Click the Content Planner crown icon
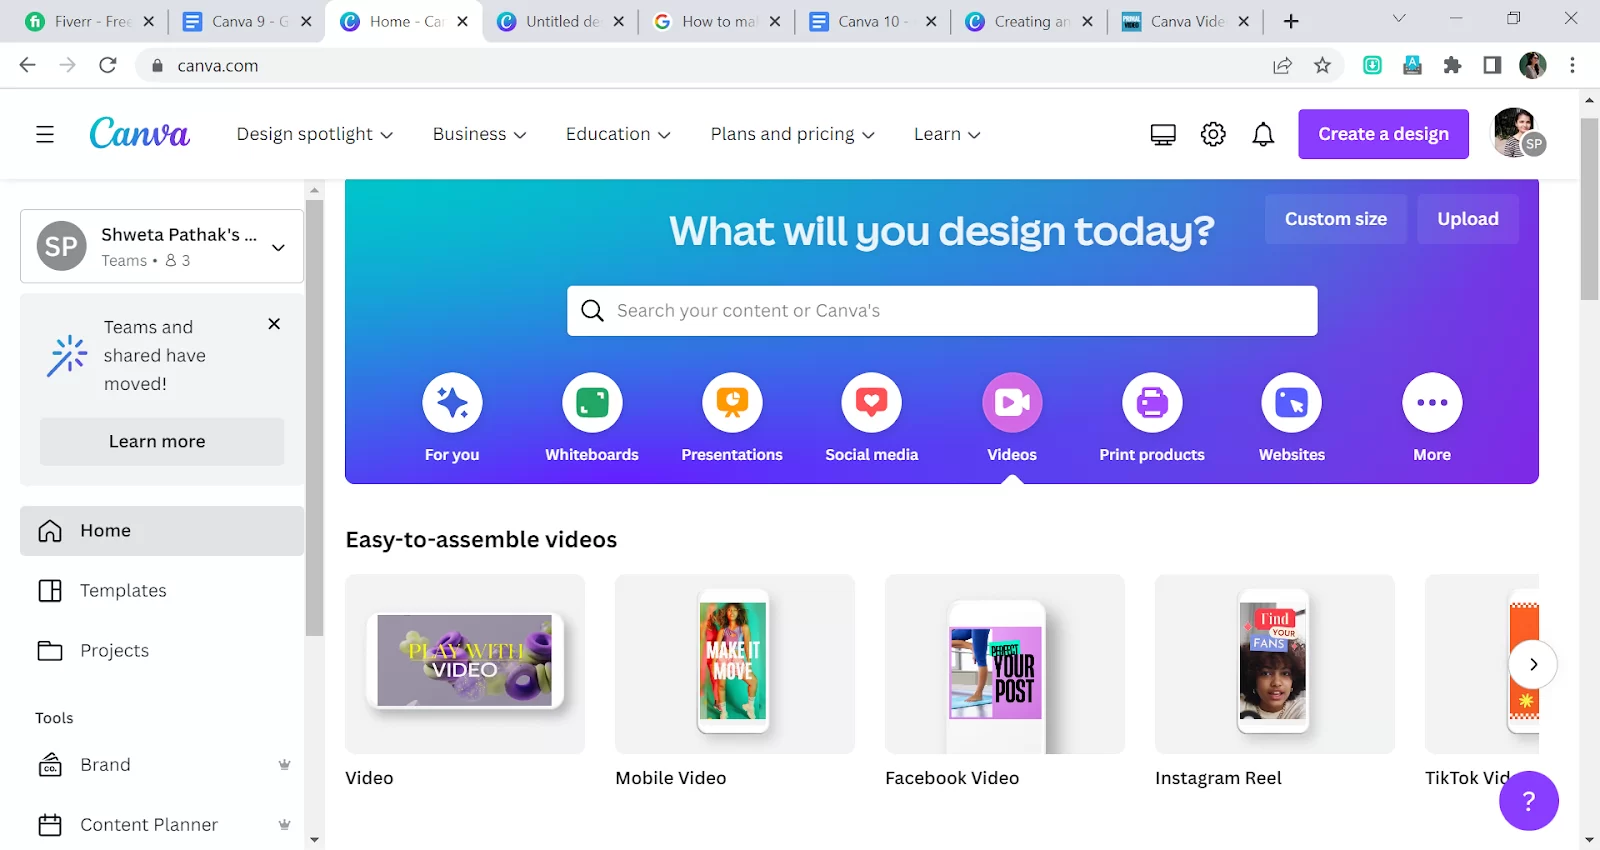Screen dimensions: 1600x850 284,825
